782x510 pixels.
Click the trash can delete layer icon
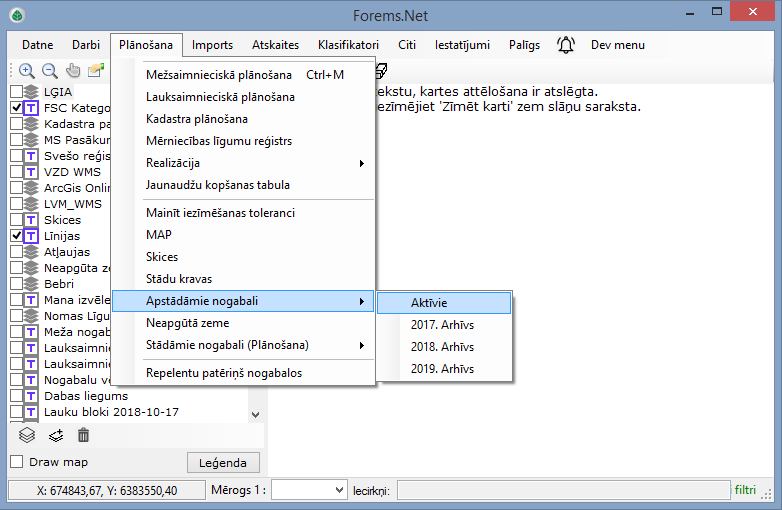tap(83, 435)
